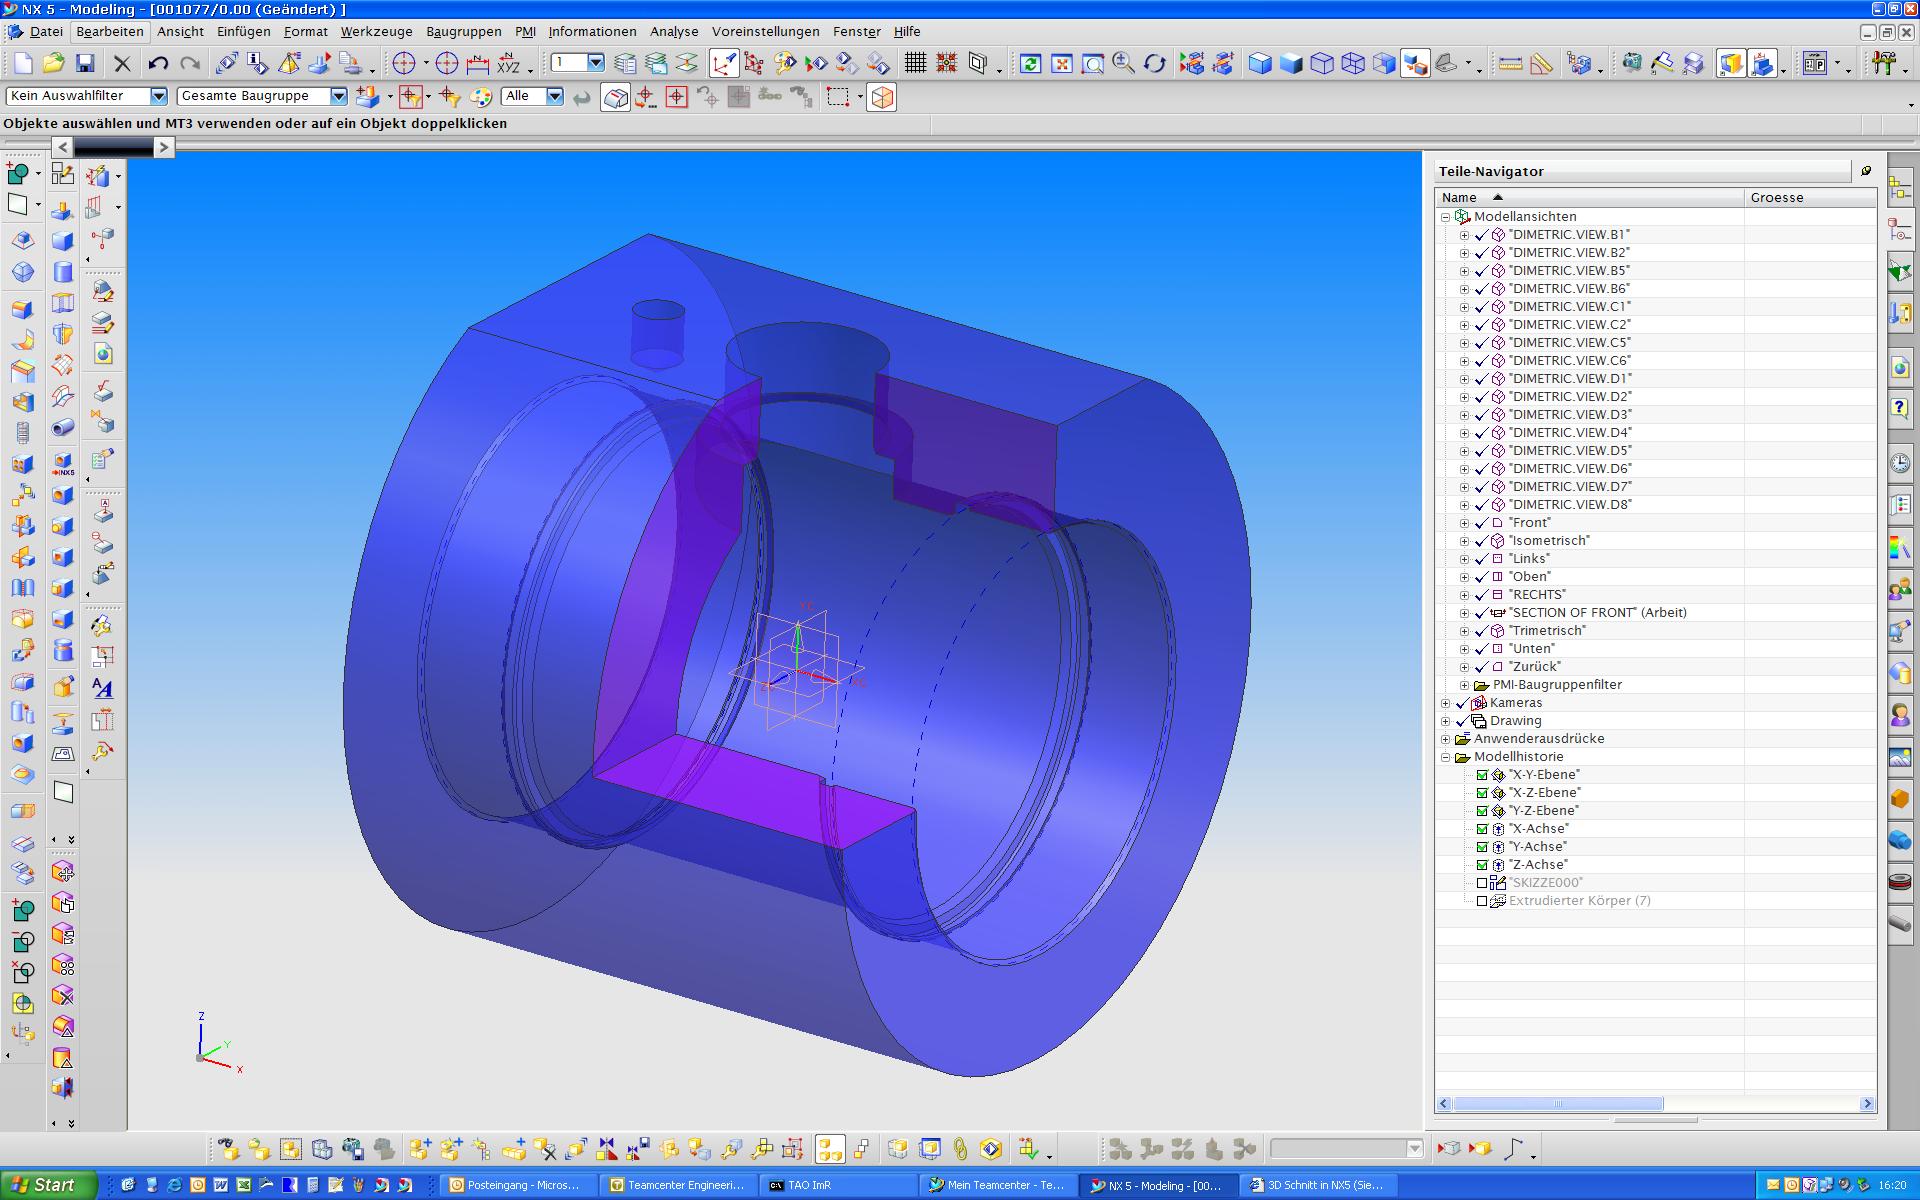Open the Analyse menu
Viewport: 1920px width, 1200px height.
(673, 32)
